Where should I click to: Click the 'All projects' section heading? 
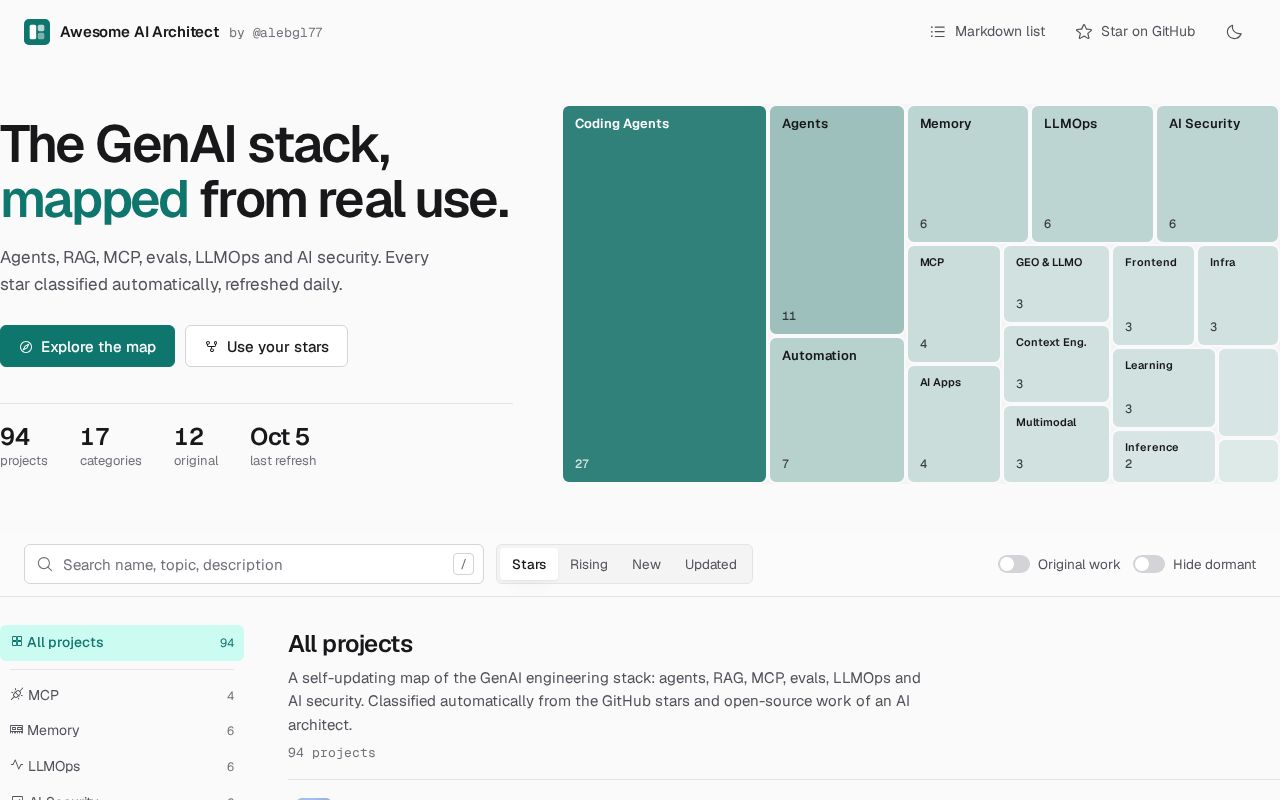[x=350, y=644]
